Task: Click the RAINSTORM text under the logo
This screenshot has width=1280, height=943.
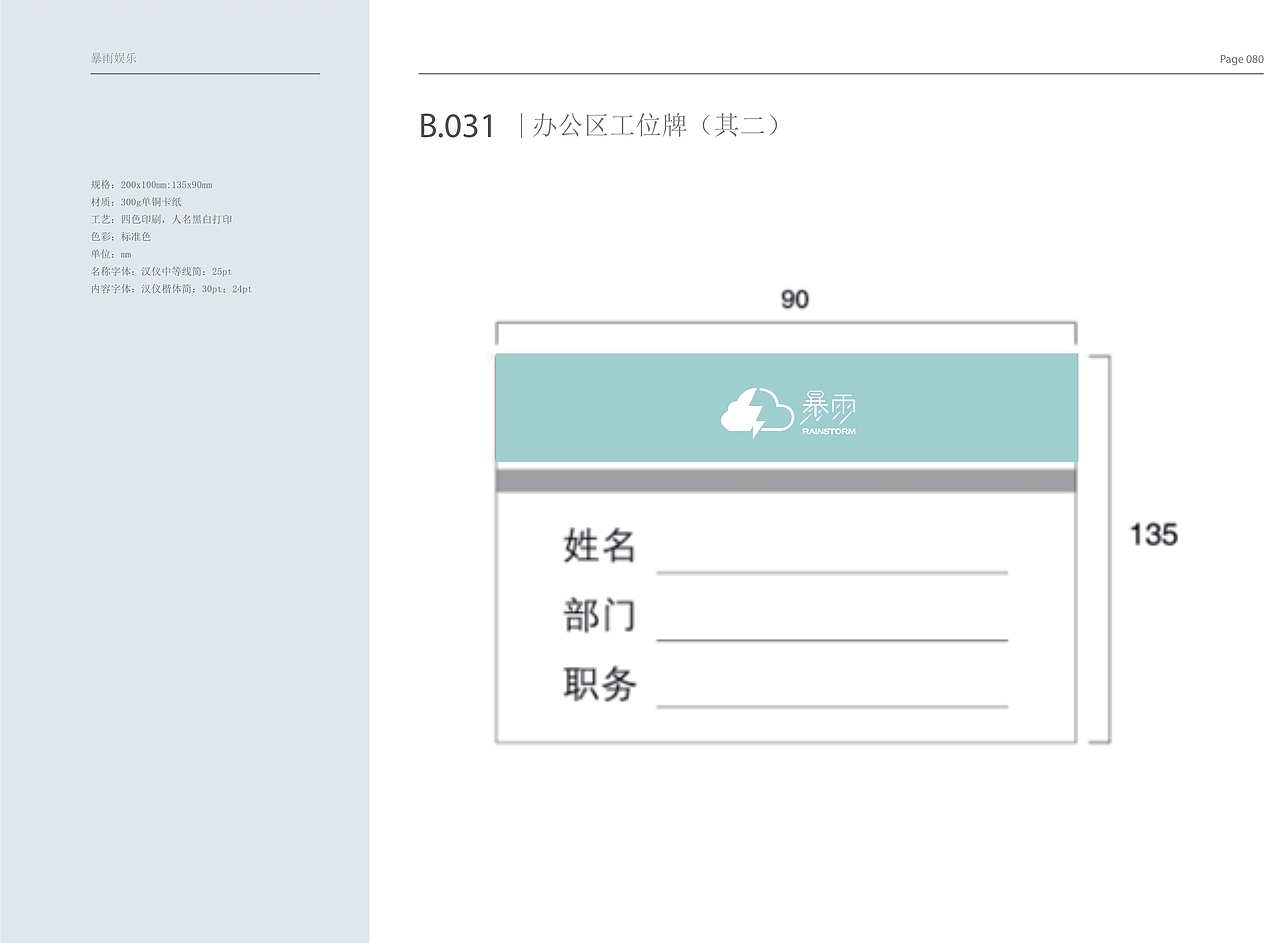Action: (829, 432)
